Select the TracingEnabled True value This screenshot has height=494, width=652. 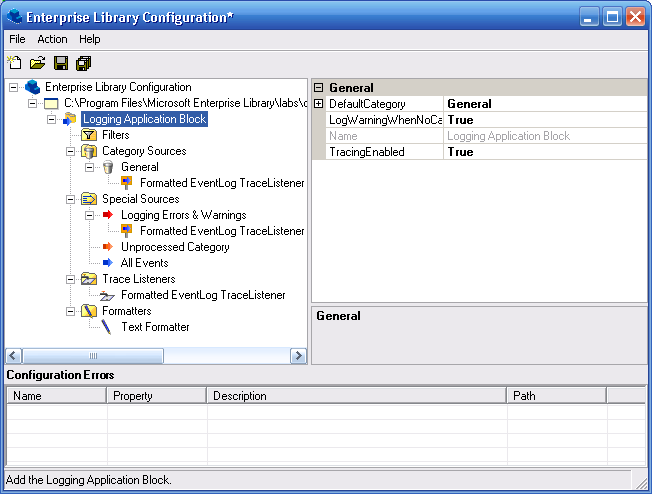[460, 152]
